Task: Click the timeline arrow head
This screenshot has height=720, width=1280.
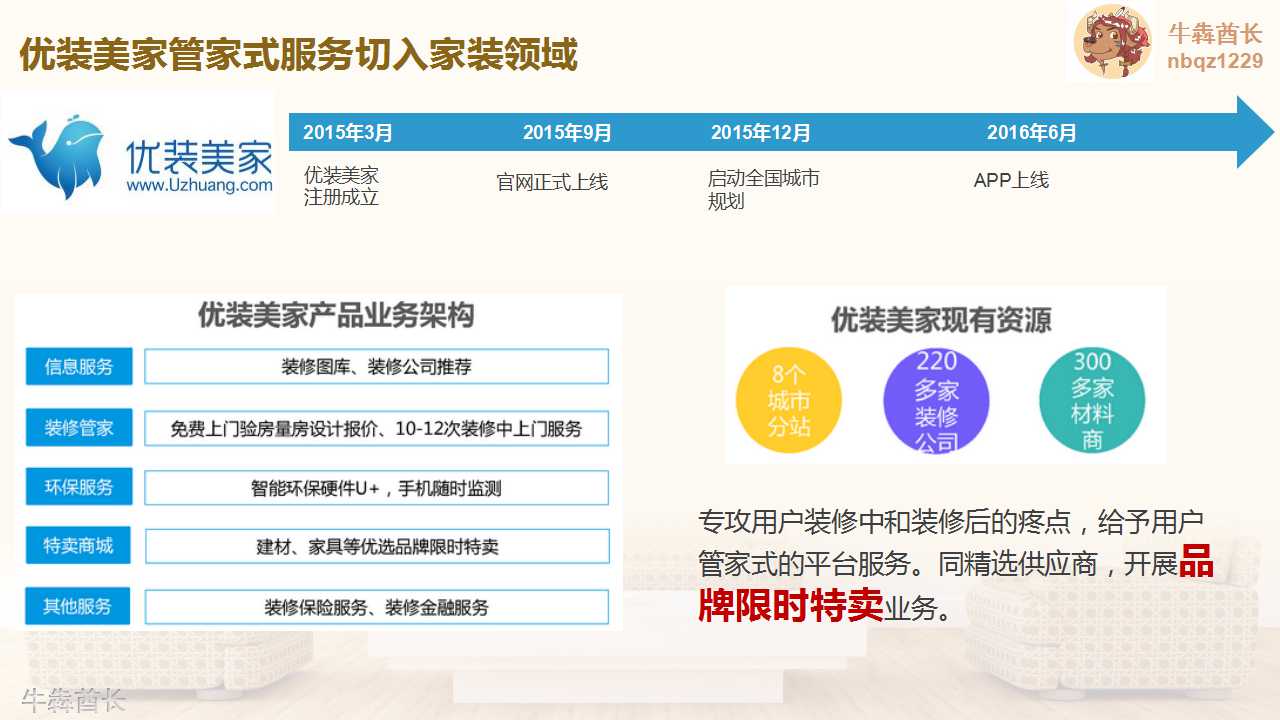Action: click(1256, 132)
